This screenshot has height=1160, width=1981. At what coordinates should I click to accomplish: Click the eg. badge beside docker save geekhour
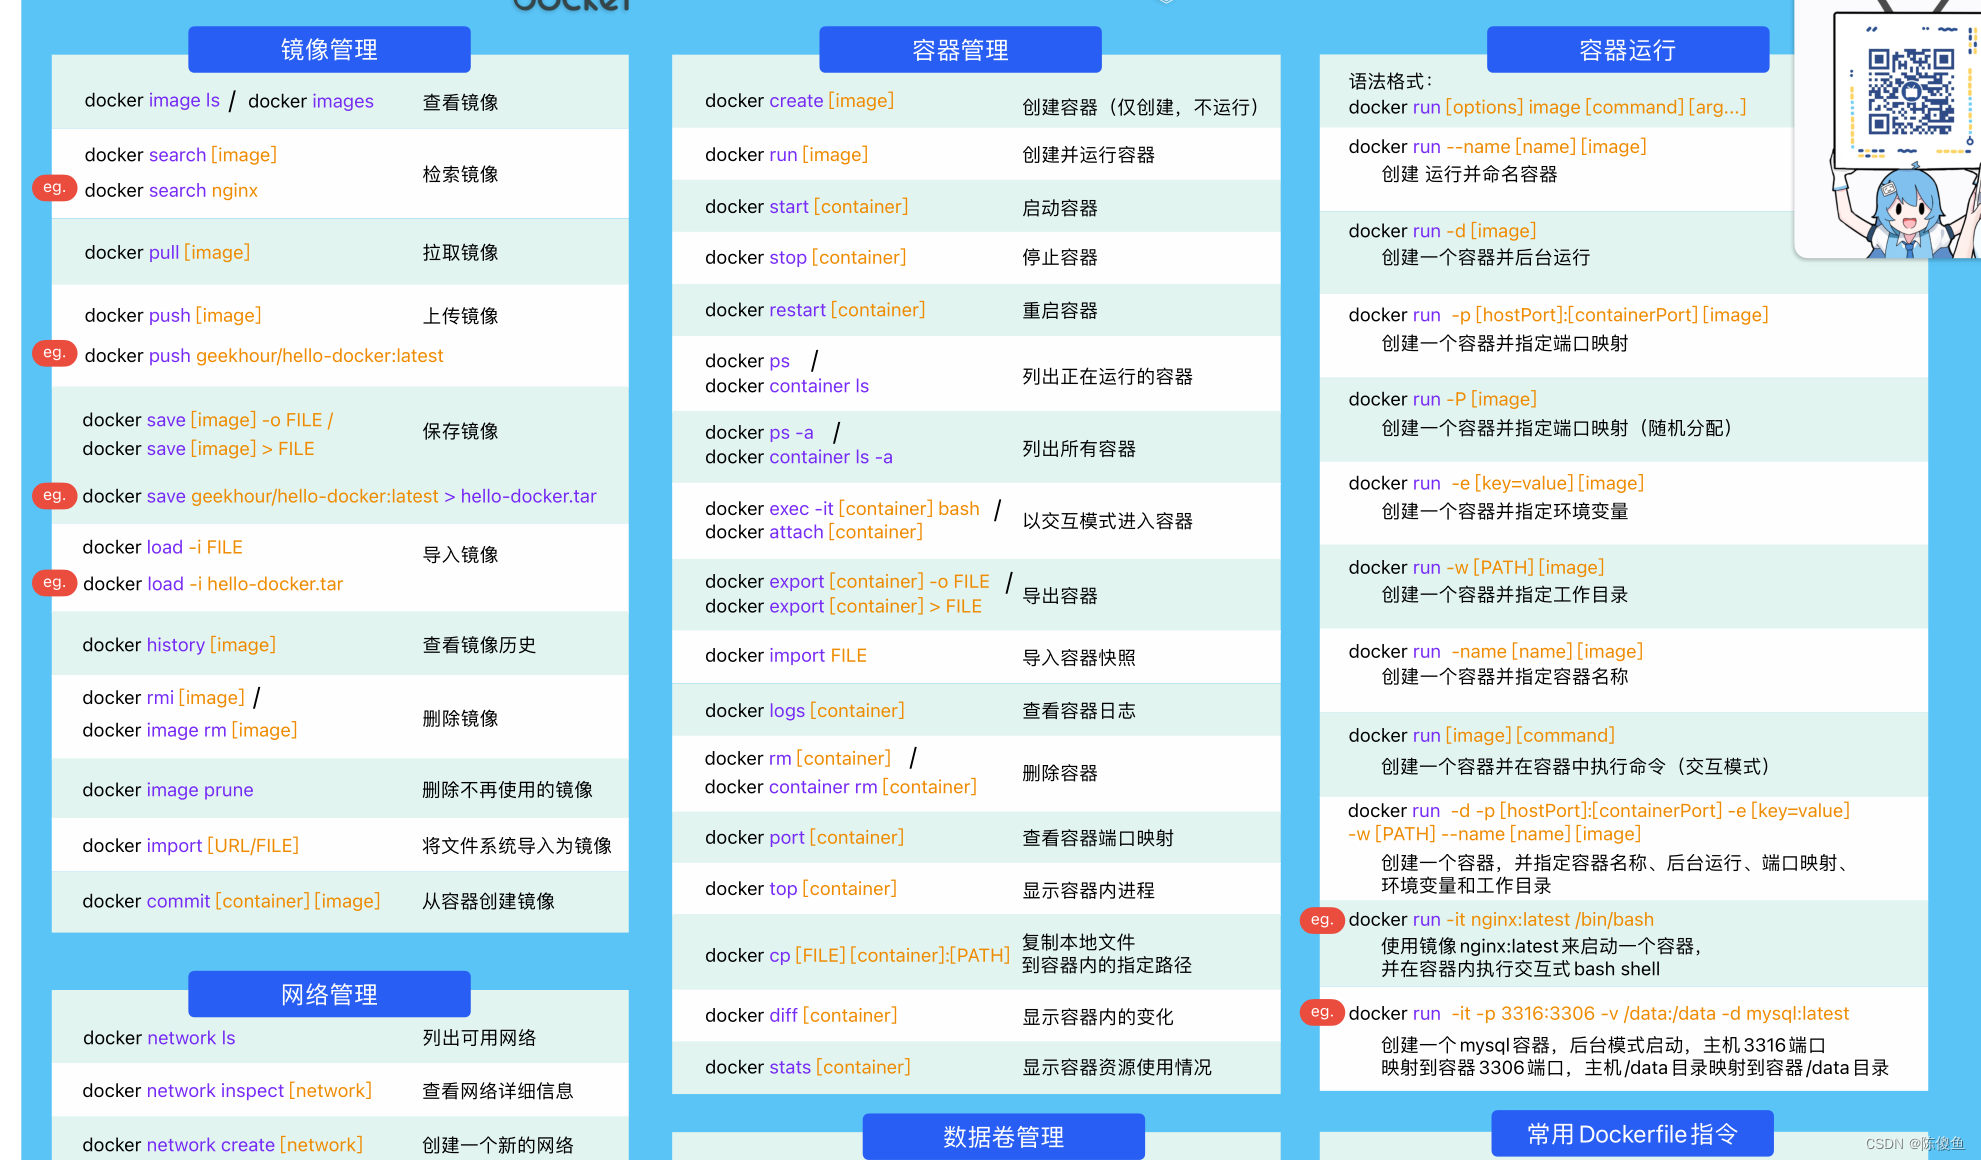tap(54, 496)
